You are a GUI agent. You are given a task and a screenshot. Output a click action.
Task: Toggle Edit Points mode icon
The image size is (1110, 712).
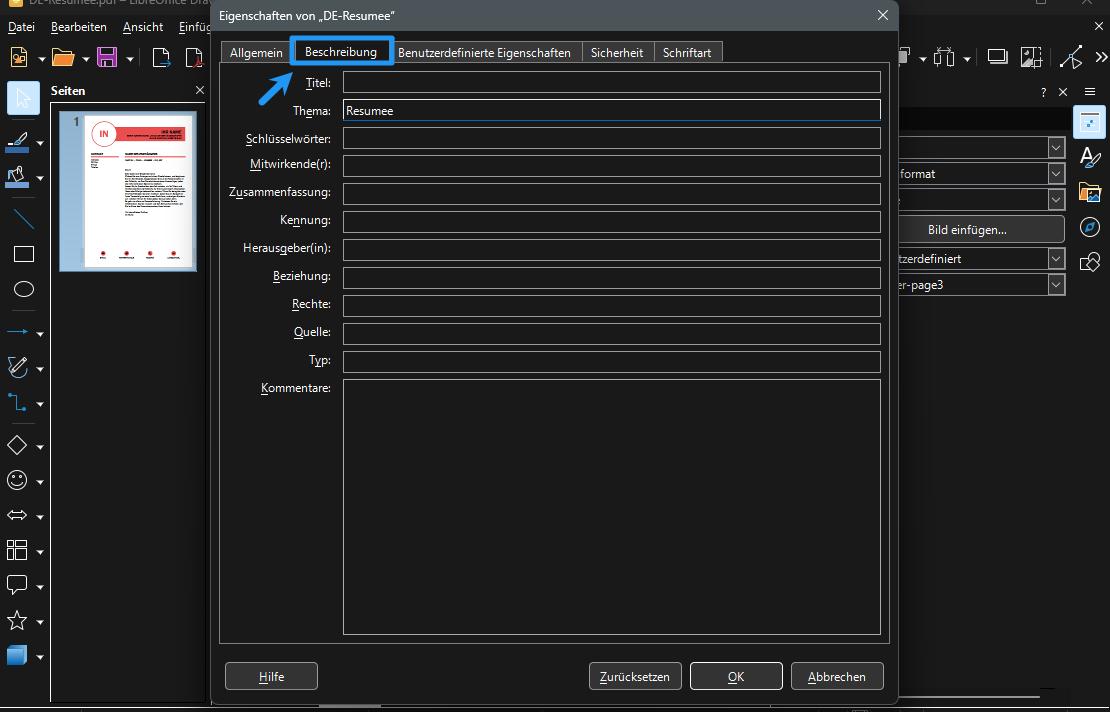click(1071, 57)
